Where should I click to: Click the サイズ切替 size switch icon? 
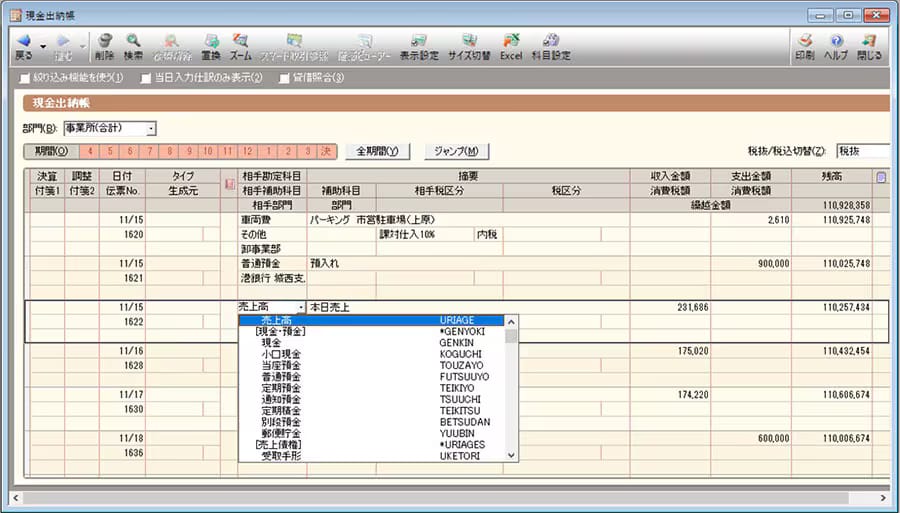[470, 41]
